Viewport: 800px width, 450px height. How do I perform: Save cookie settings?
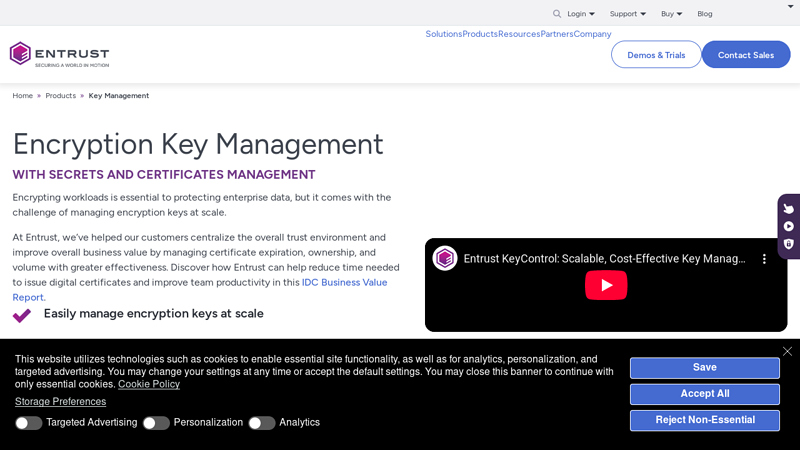tap(705, 368)
